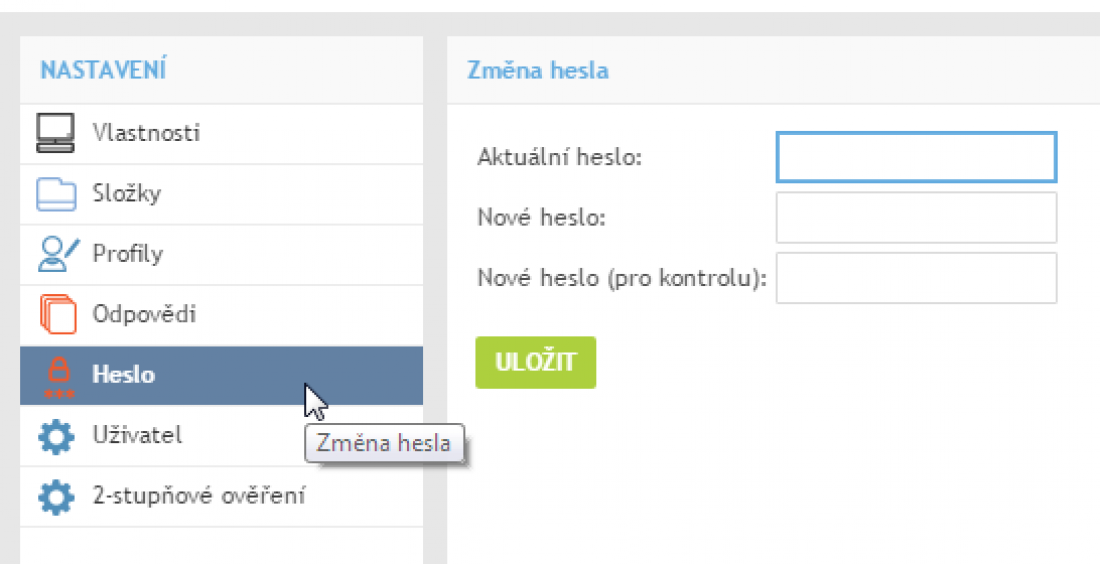Focus the Aktuální heslo input field
The height and width of the screenshot is (564, 1100).
tap(915, 157)
